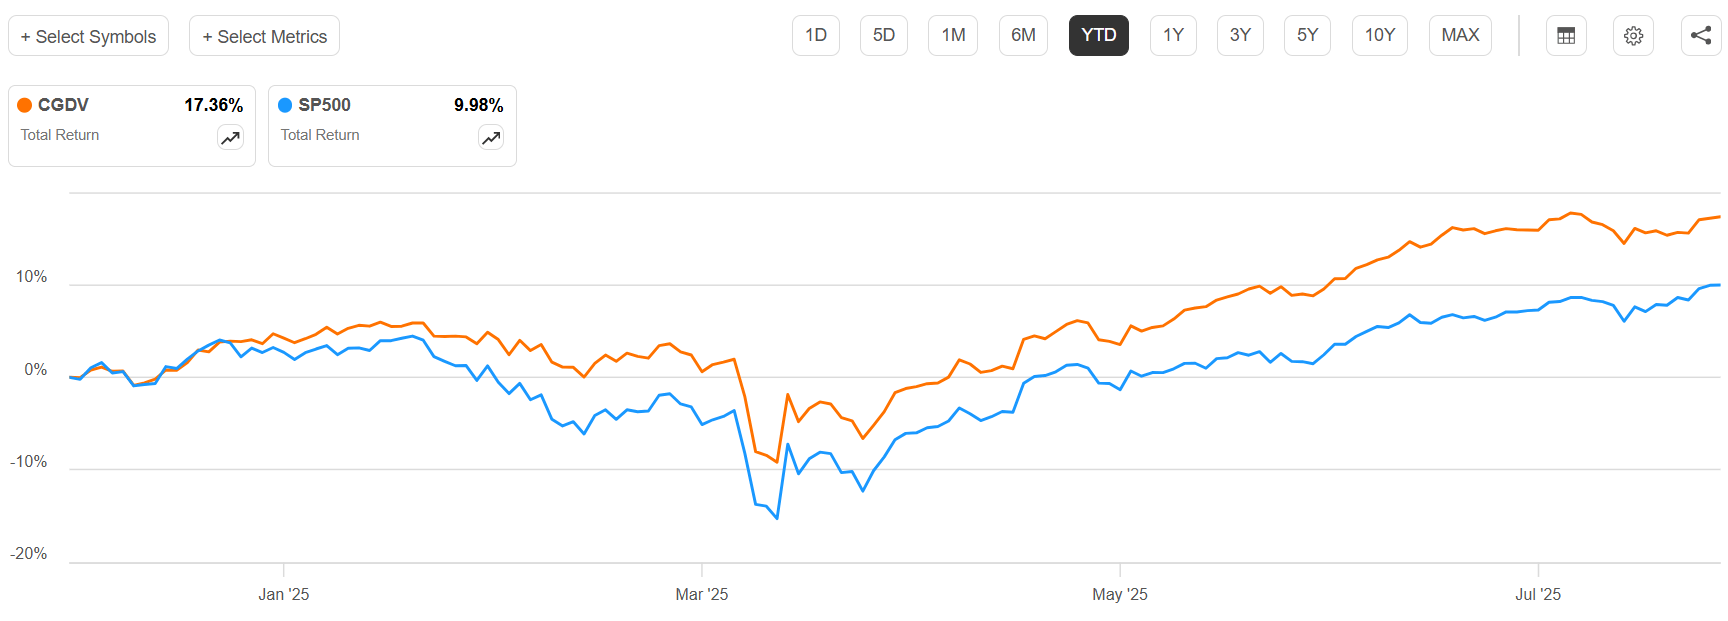Switch to the MAX range tab

(x=1459, y=35)
